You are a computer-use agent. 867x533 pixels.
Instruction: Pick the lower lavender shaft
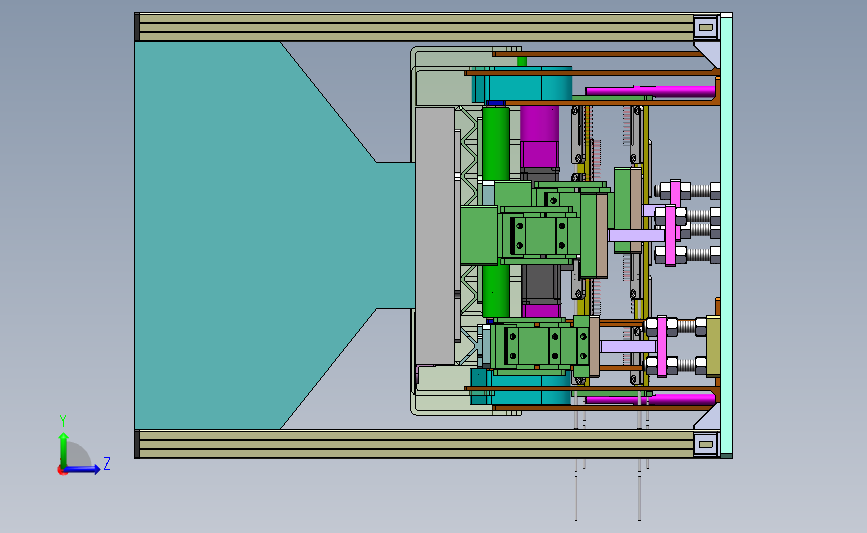coord(628,347)
